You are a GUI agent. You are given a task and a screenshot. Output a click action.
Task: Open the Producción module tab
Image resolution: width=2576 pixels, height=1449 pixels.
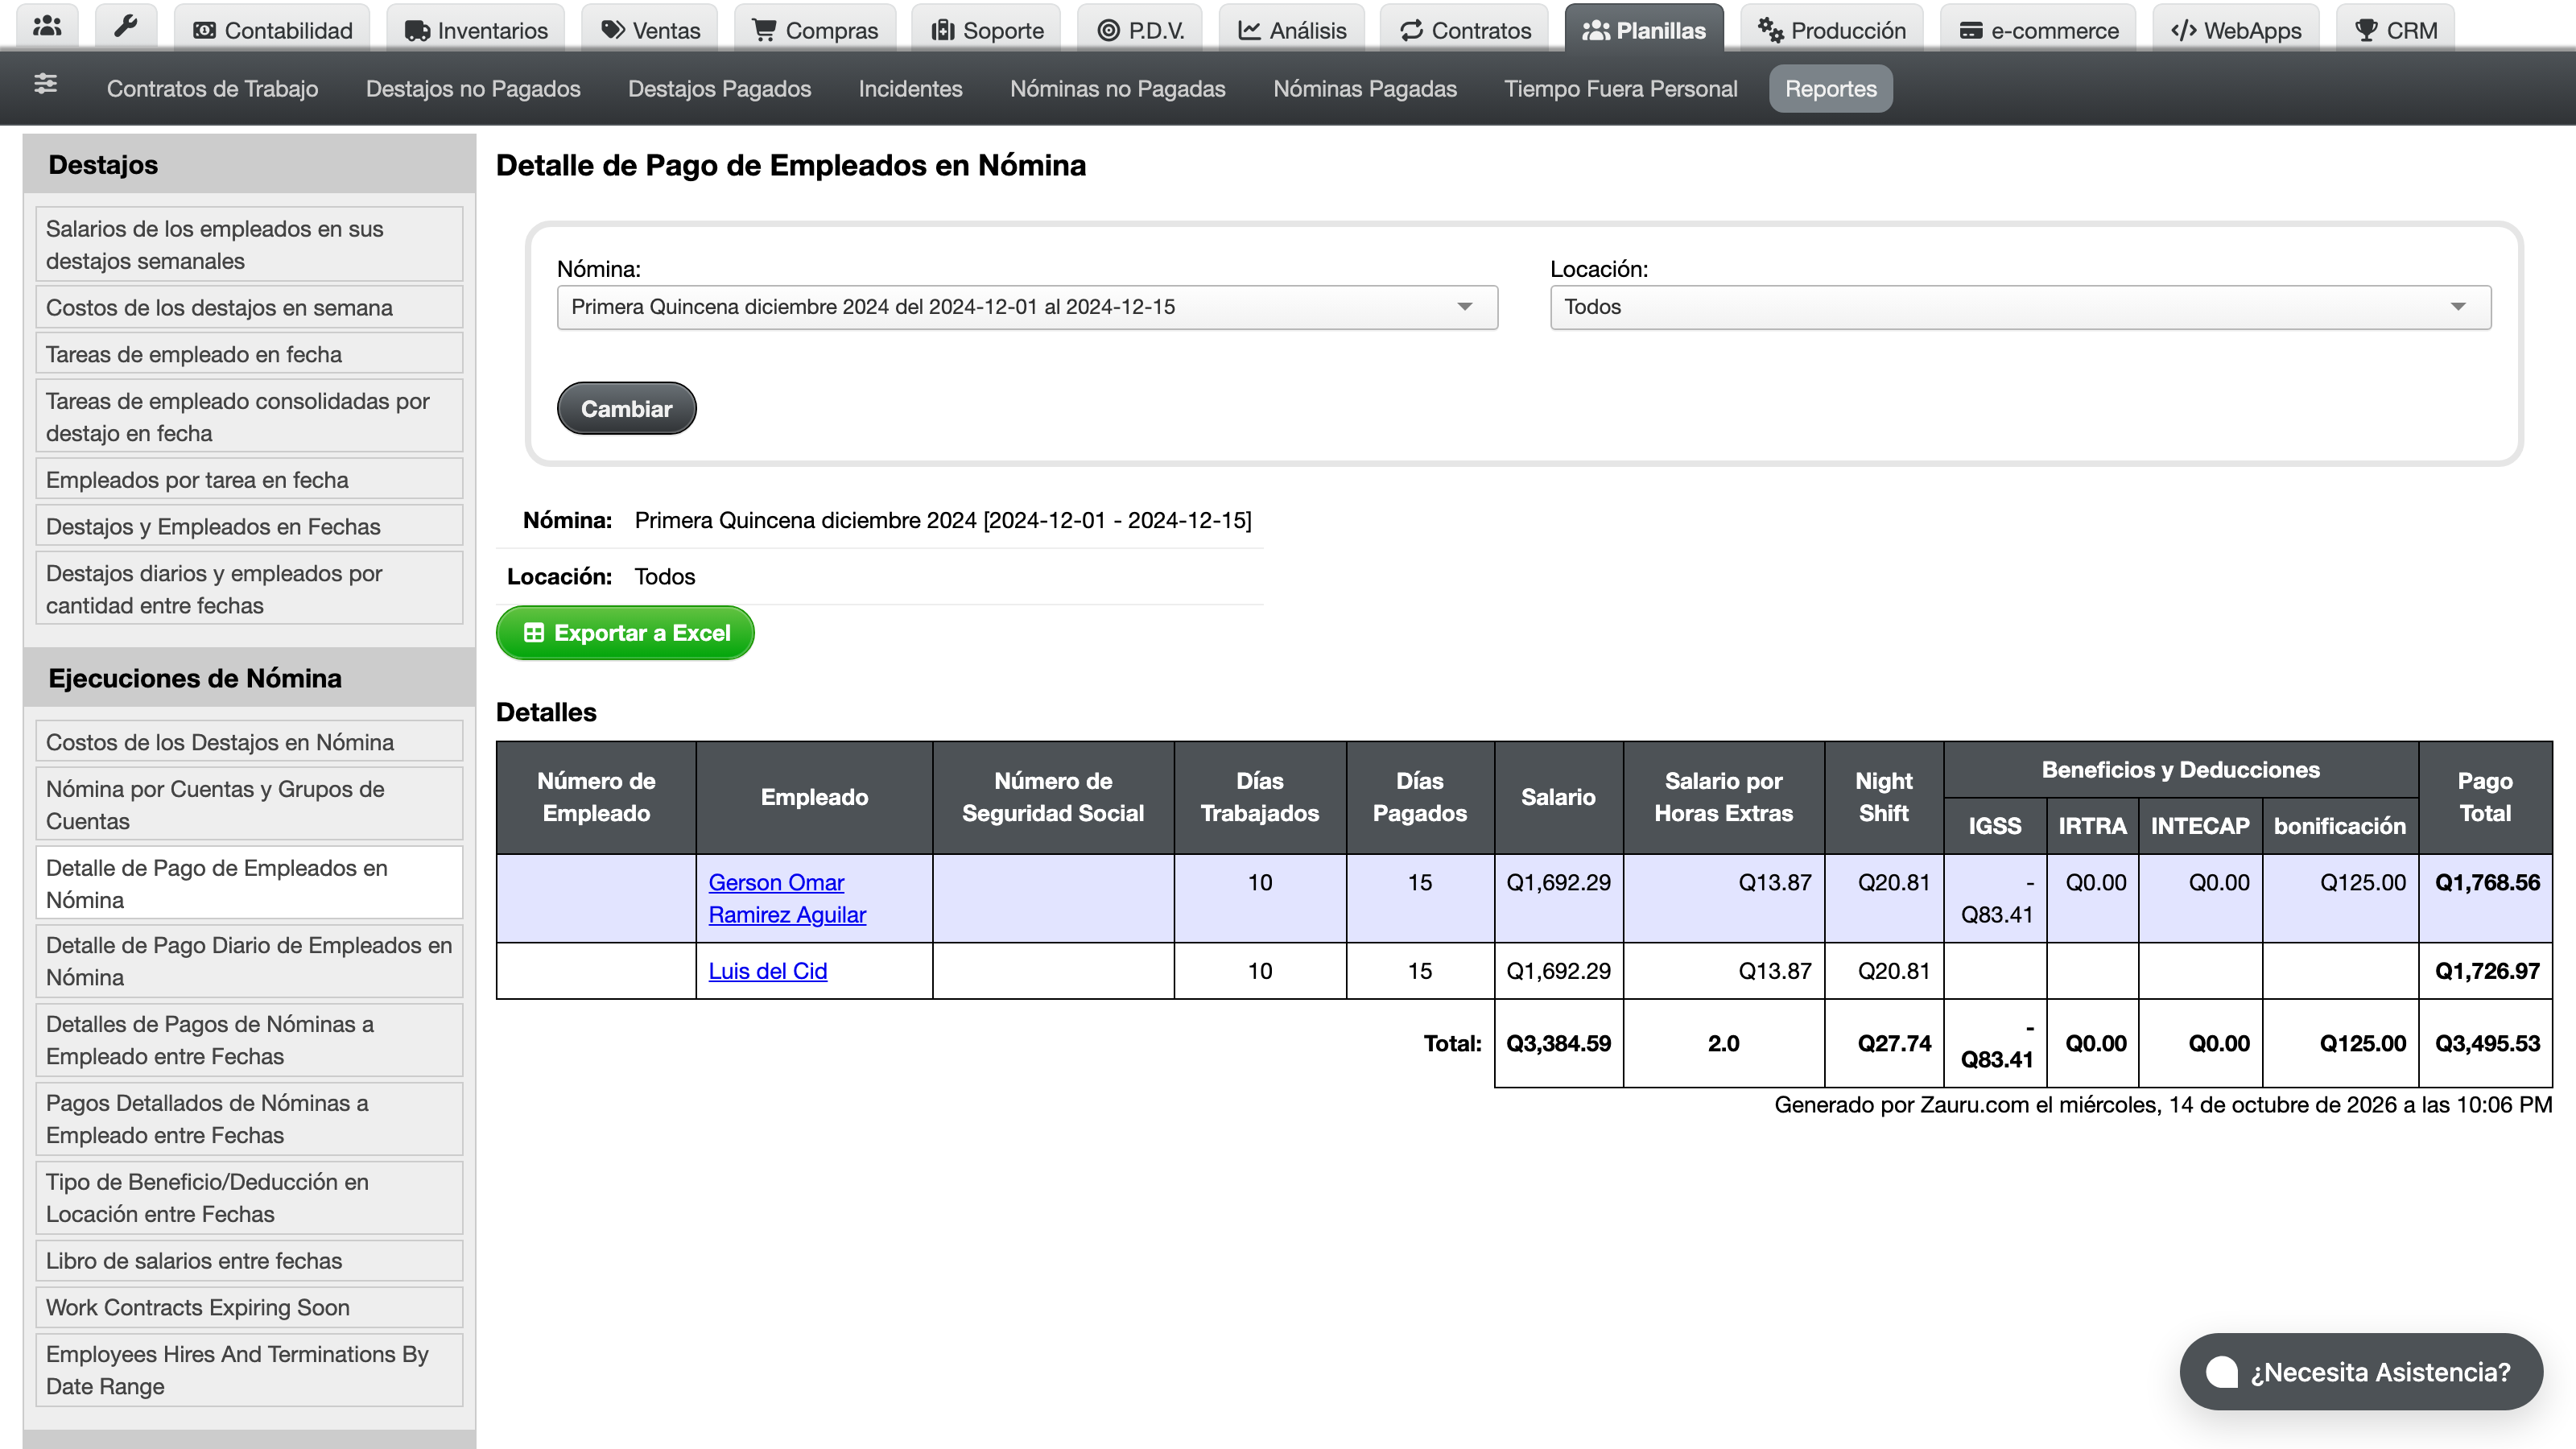(x=1832, y=30)
